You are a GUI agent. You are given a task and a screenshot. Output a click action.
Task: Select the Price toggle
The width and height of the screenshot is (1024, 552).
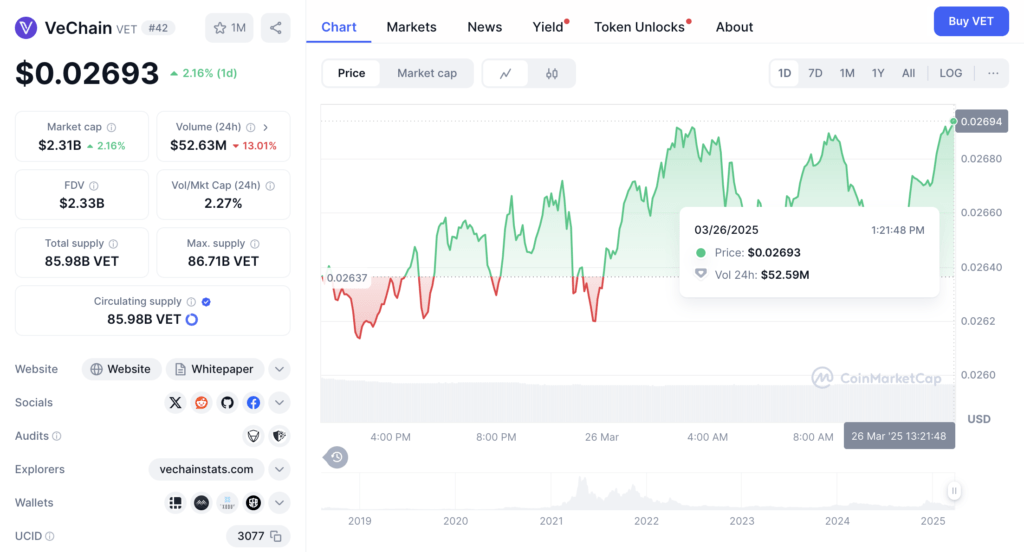point(351,73)
